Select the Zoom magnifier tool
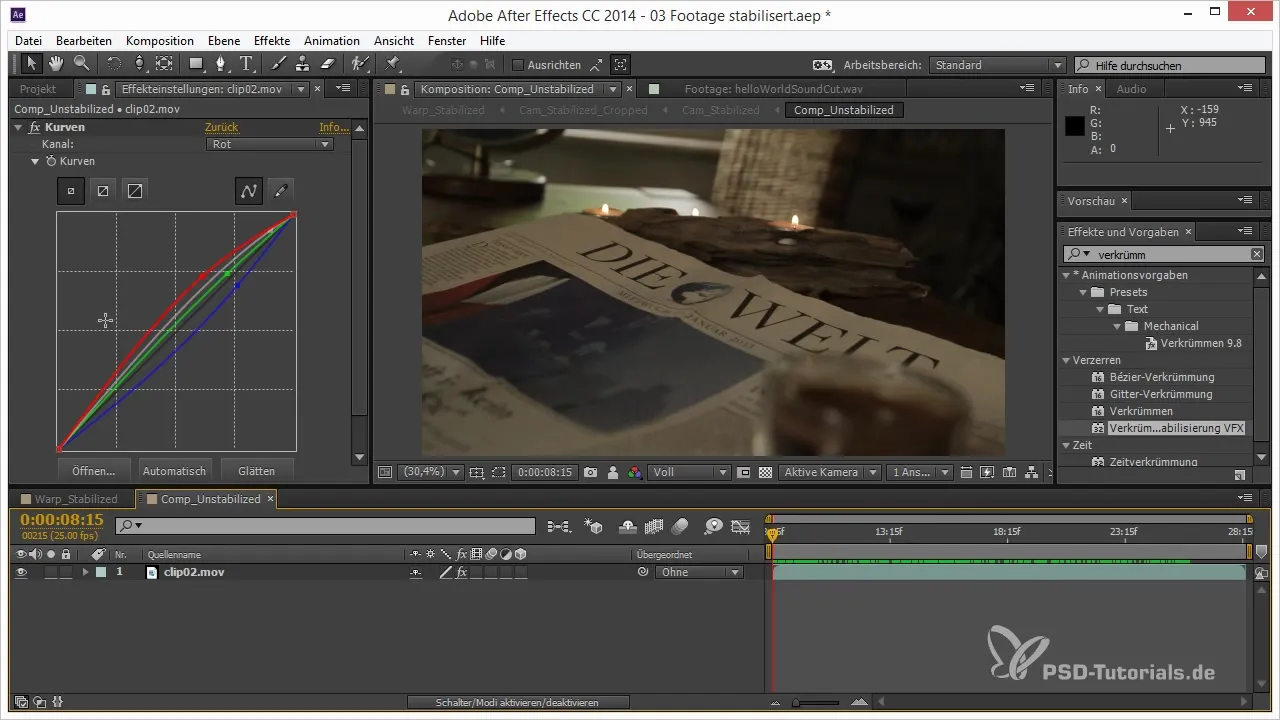1280x720 pixels. tap(81, 64)
